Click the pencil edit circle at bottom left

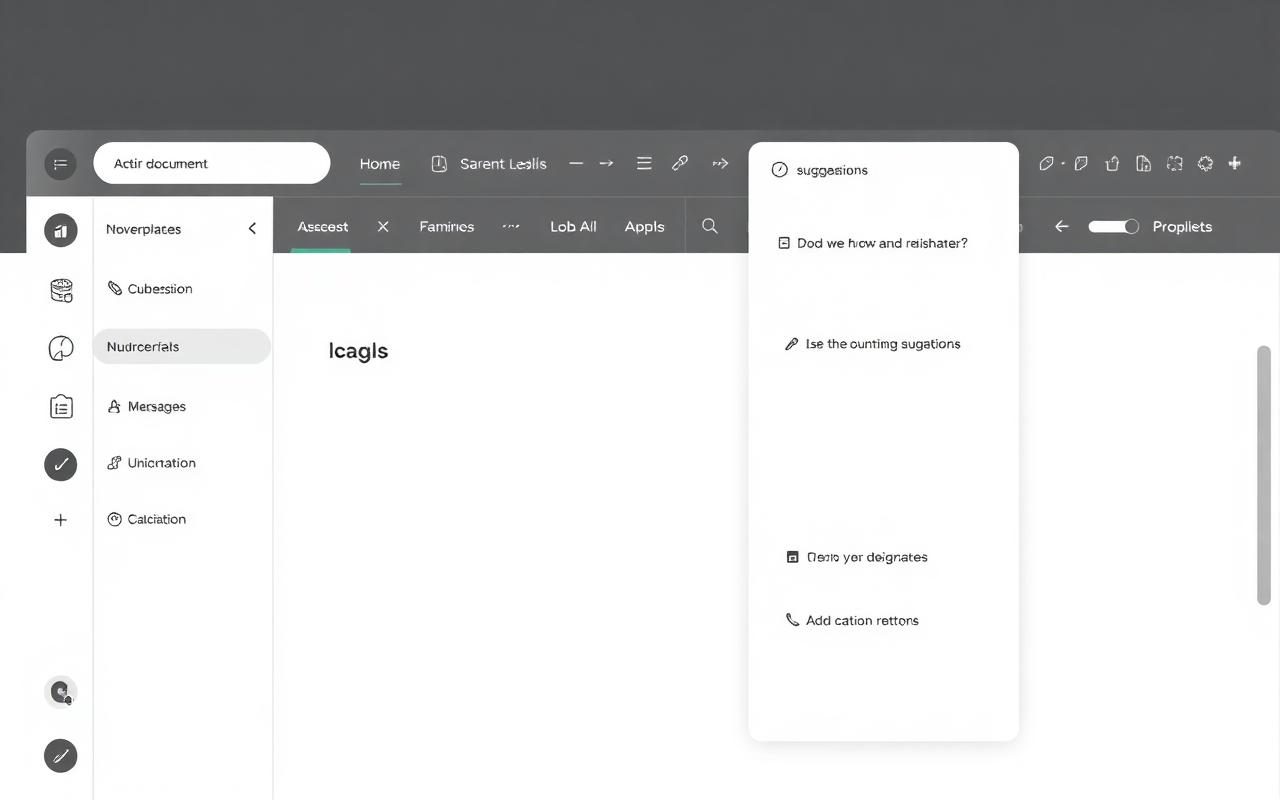coord(60,756)
